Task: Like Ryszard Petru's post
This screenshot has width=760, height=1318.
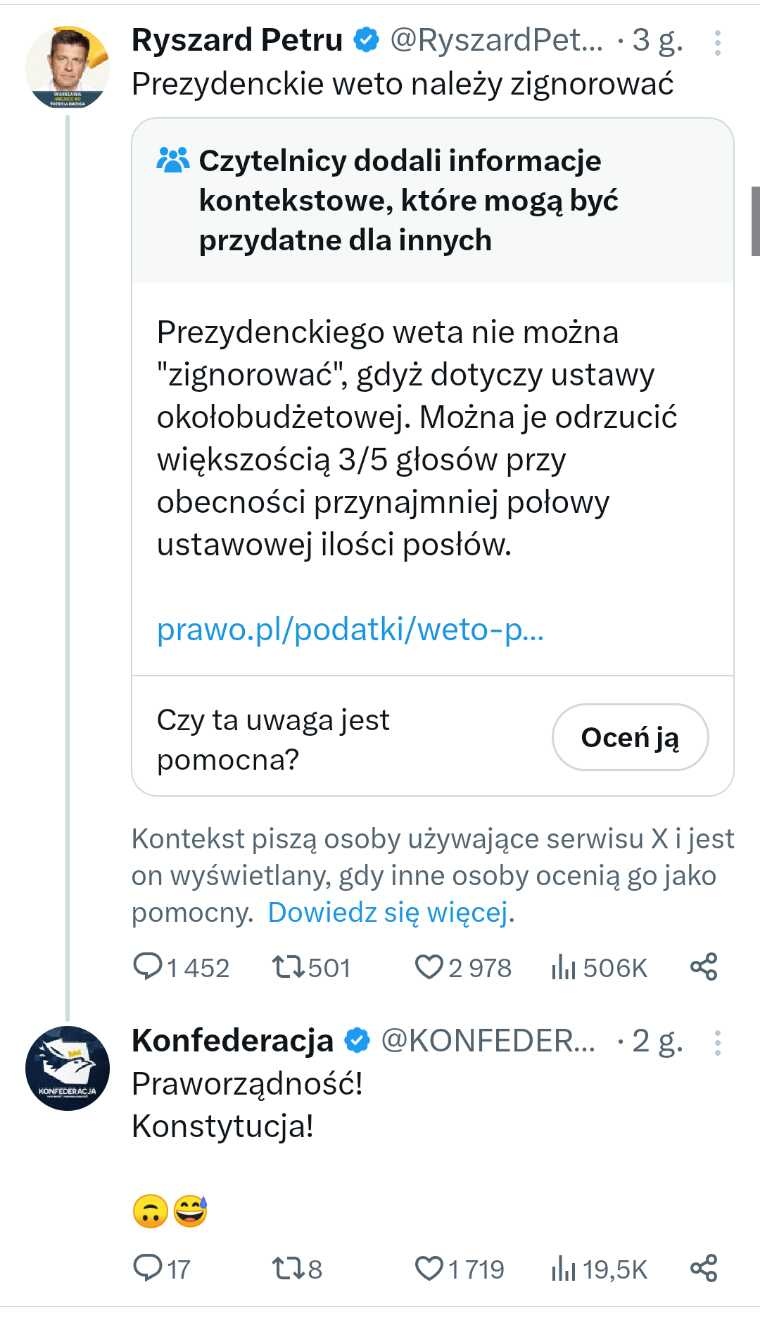Action: click(x=463, y=968)
